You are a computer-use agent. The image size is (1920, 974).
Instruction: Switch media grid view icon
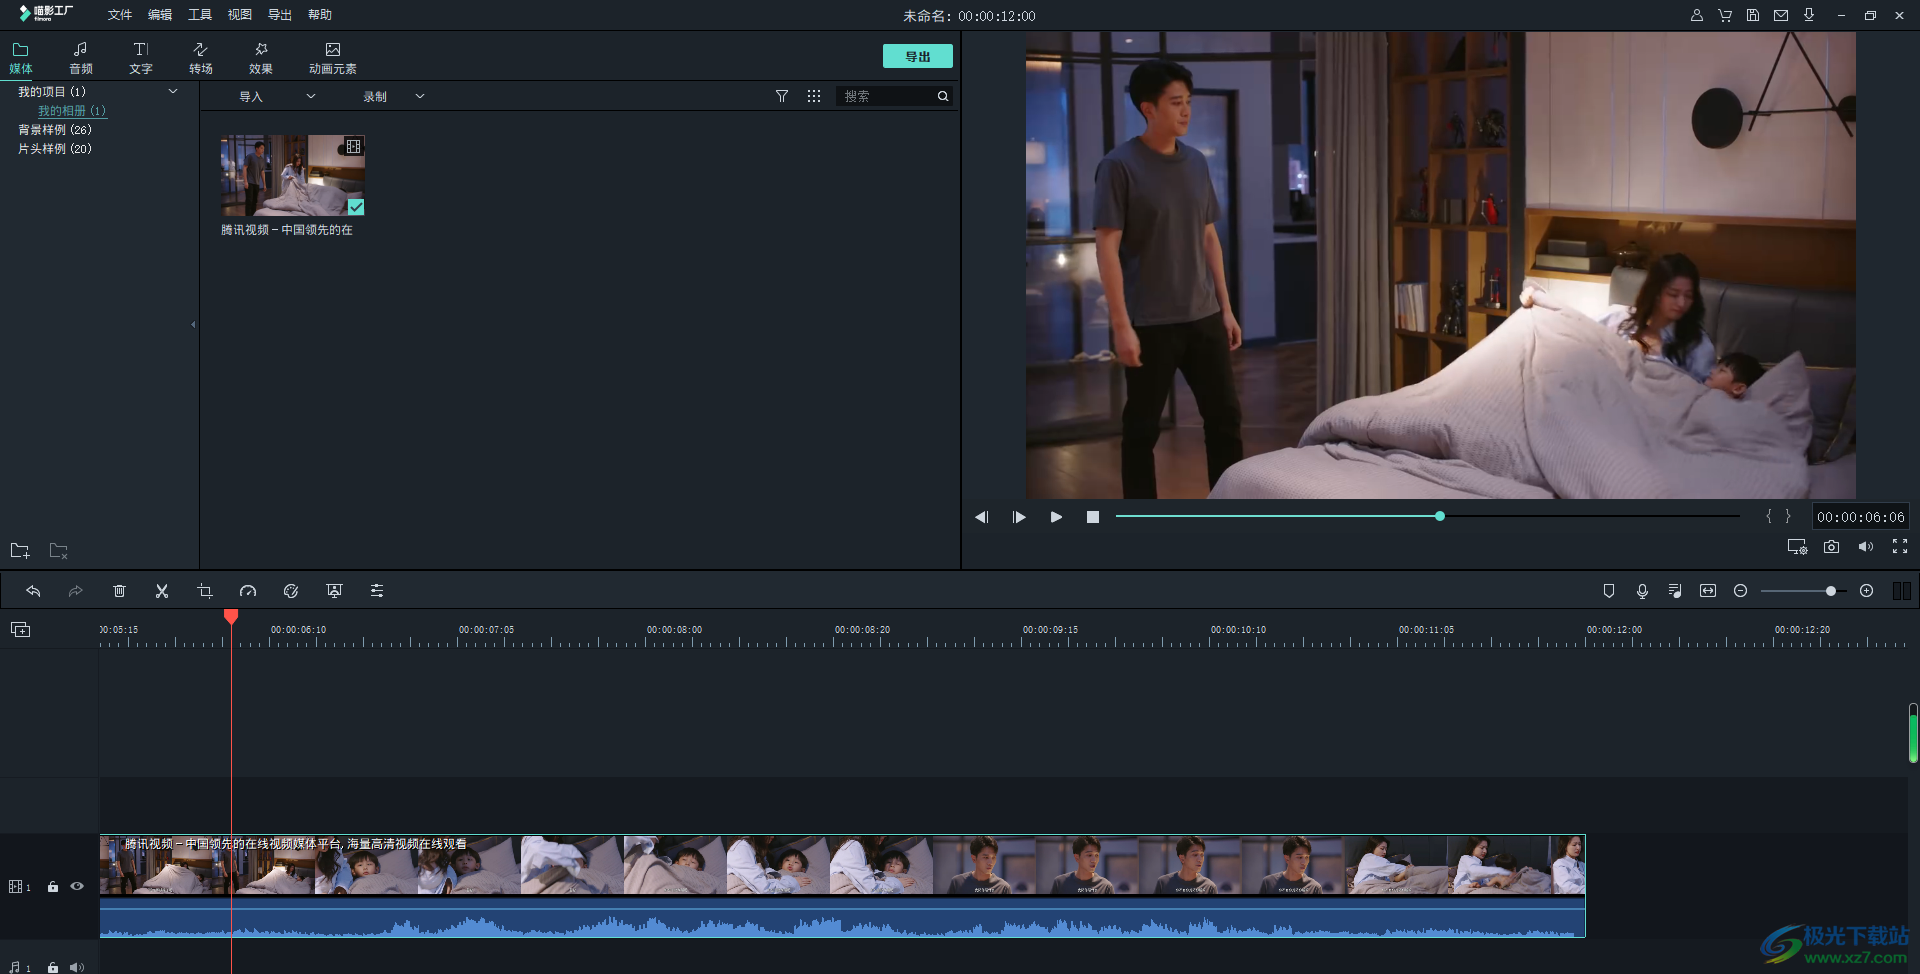click(x=814, y=96)
